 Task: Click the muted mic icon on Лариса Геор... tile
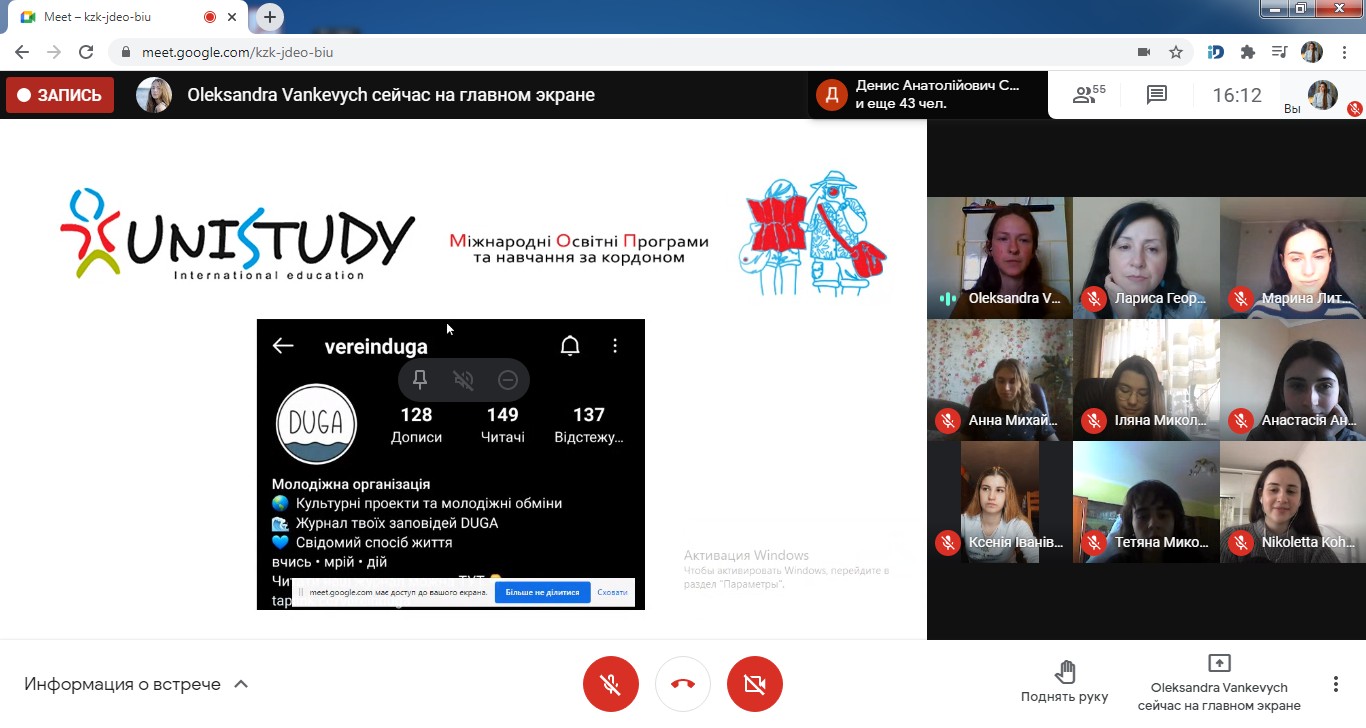(x=1094, y=298)
